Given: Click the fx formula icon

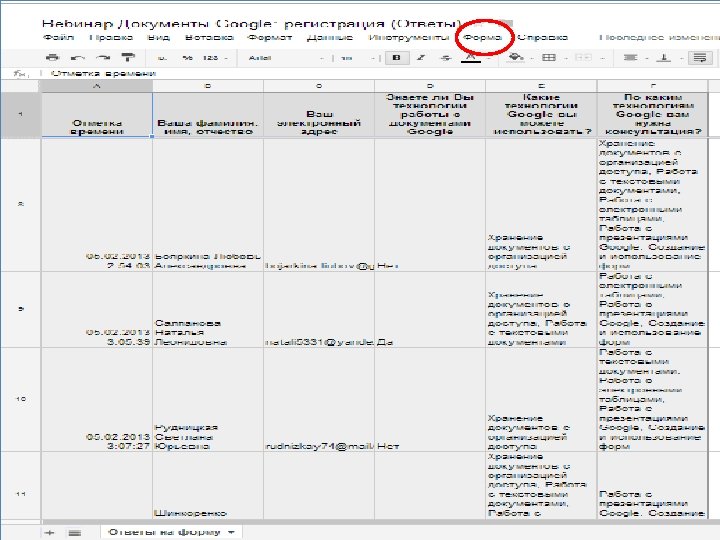Looking at the screenshot, I should point(19,73).
